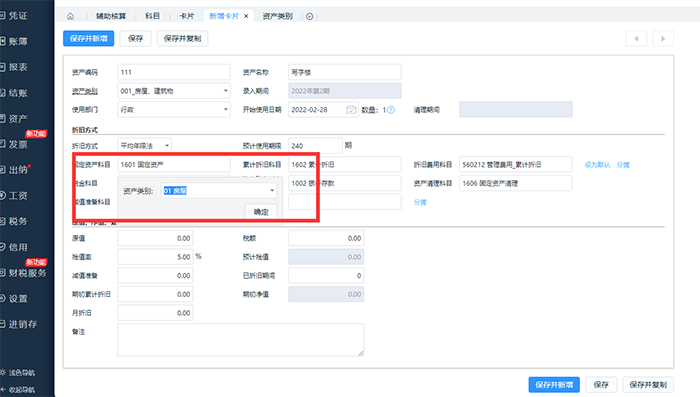Viewport: 700px width, 397px height.
Task: Focus the 已折旧期间 field
Action: [326, 276]
